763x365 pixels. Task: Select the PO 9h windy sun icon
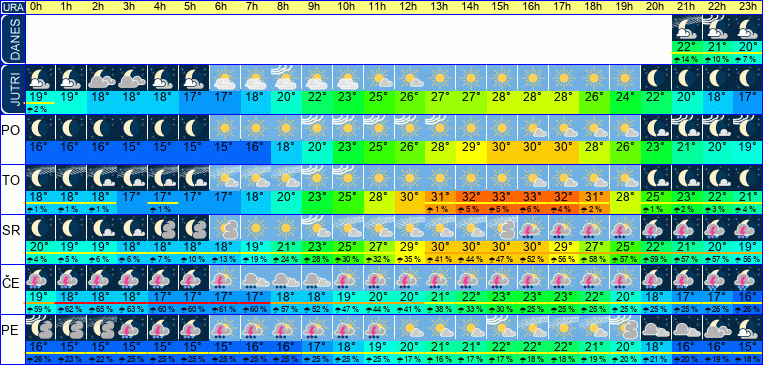click(317, 128)
